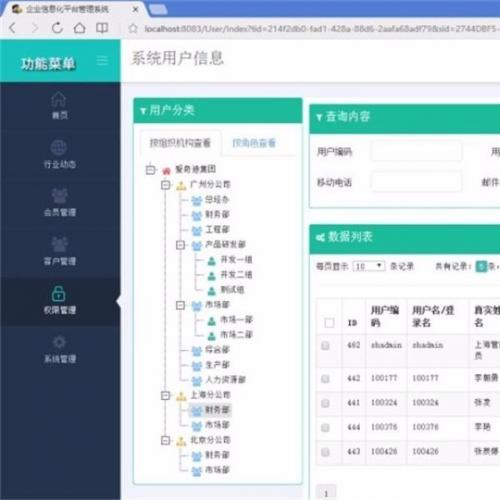Select 测试组 in the tree

coord(232,290)
